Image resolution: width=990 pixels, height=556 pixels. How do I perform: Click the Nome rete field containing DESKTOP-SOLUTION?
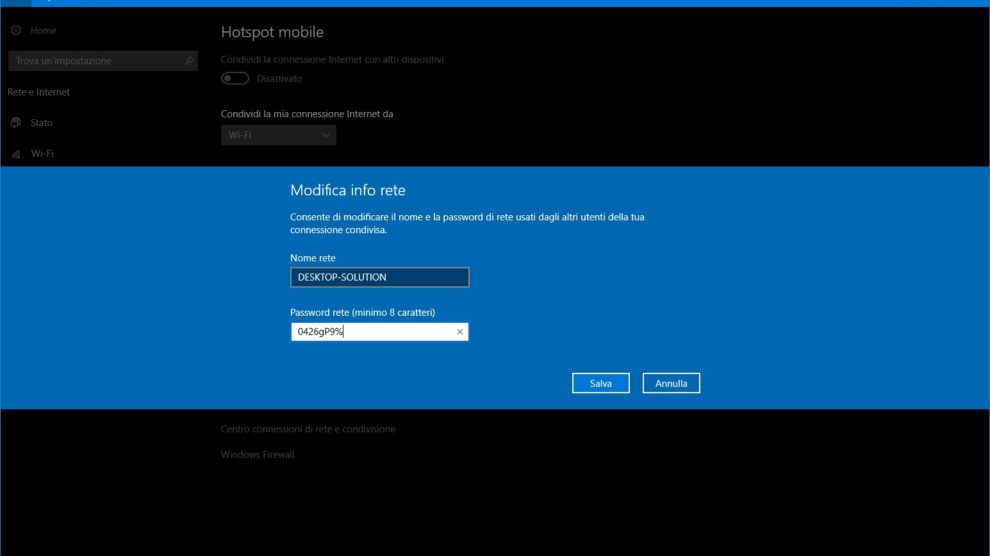click(379, 277)
